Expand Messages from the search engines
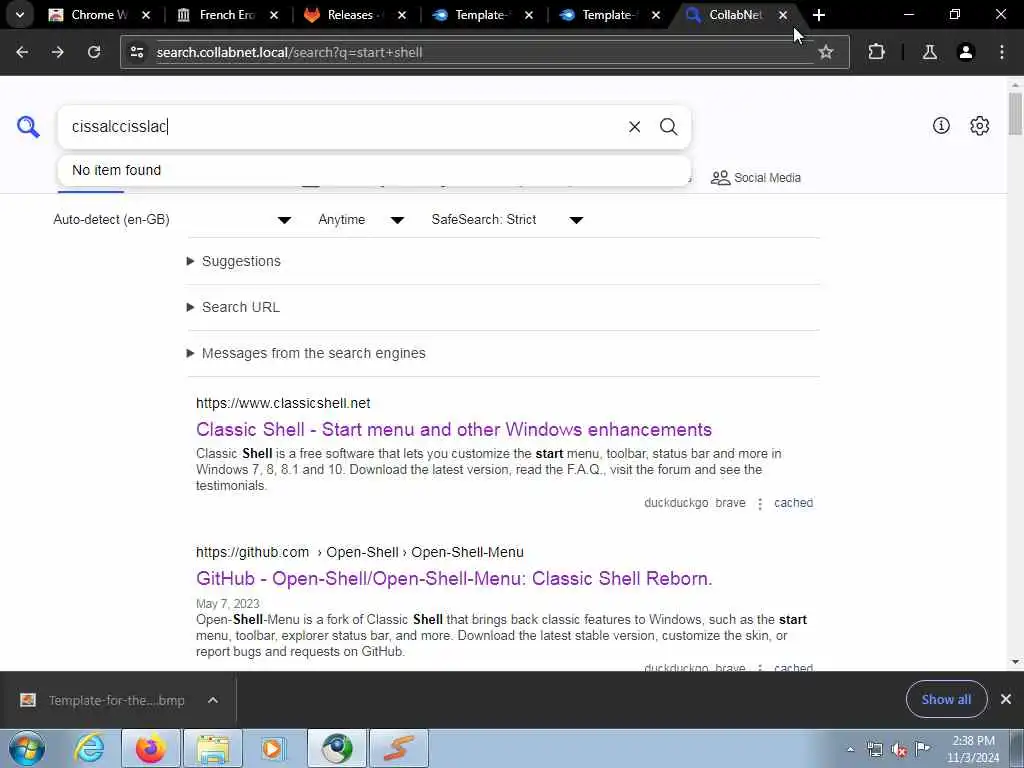Screen dimensions: 1024x768 coord(306,353)
